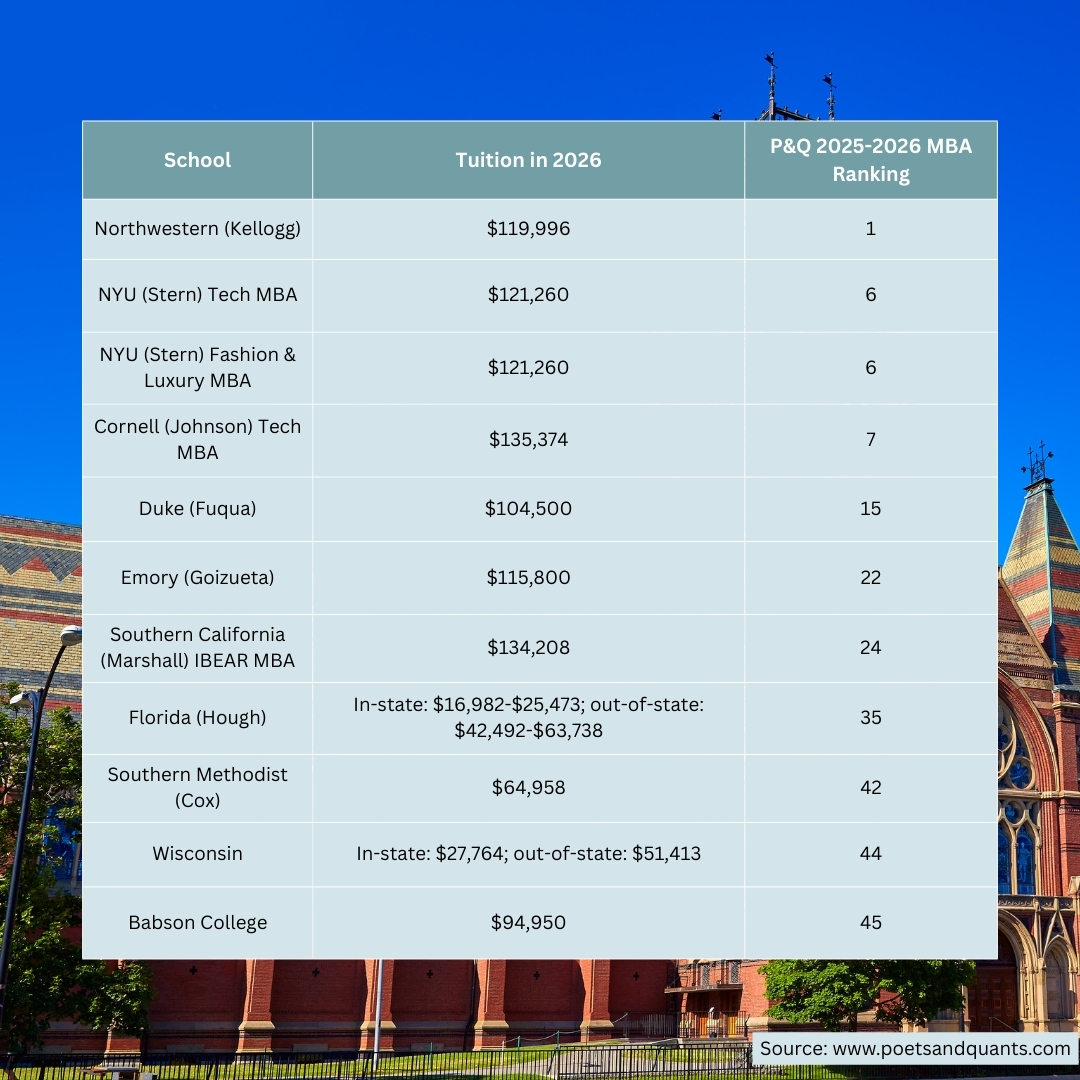Select the 'Duke (Fuqua)' school cell
Screen dimensions: 1080x1080
tap(197, 508)
